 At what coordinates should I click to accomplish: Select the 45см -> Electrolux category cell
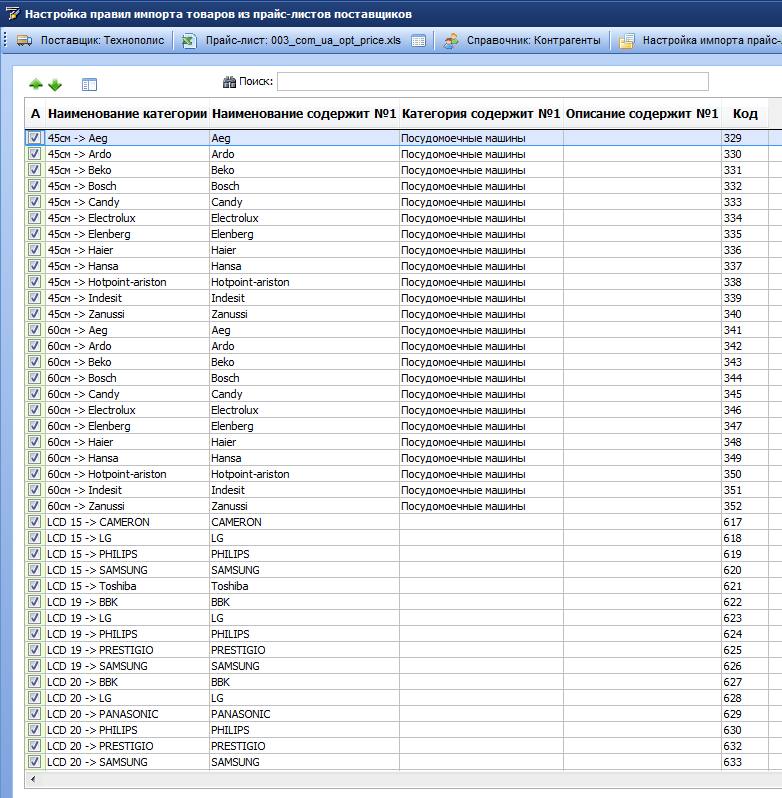[127, 218]
